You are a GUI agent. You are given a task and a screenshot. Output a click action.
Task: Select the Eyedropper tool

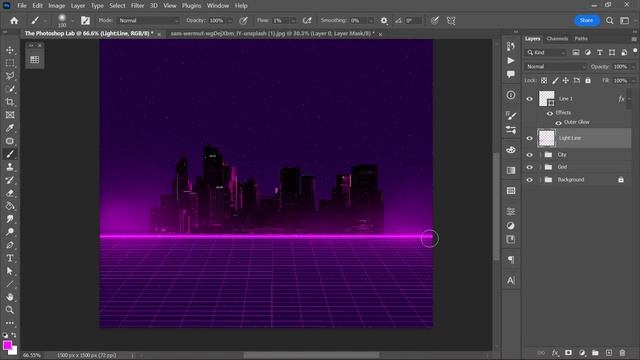coord(10,128)
